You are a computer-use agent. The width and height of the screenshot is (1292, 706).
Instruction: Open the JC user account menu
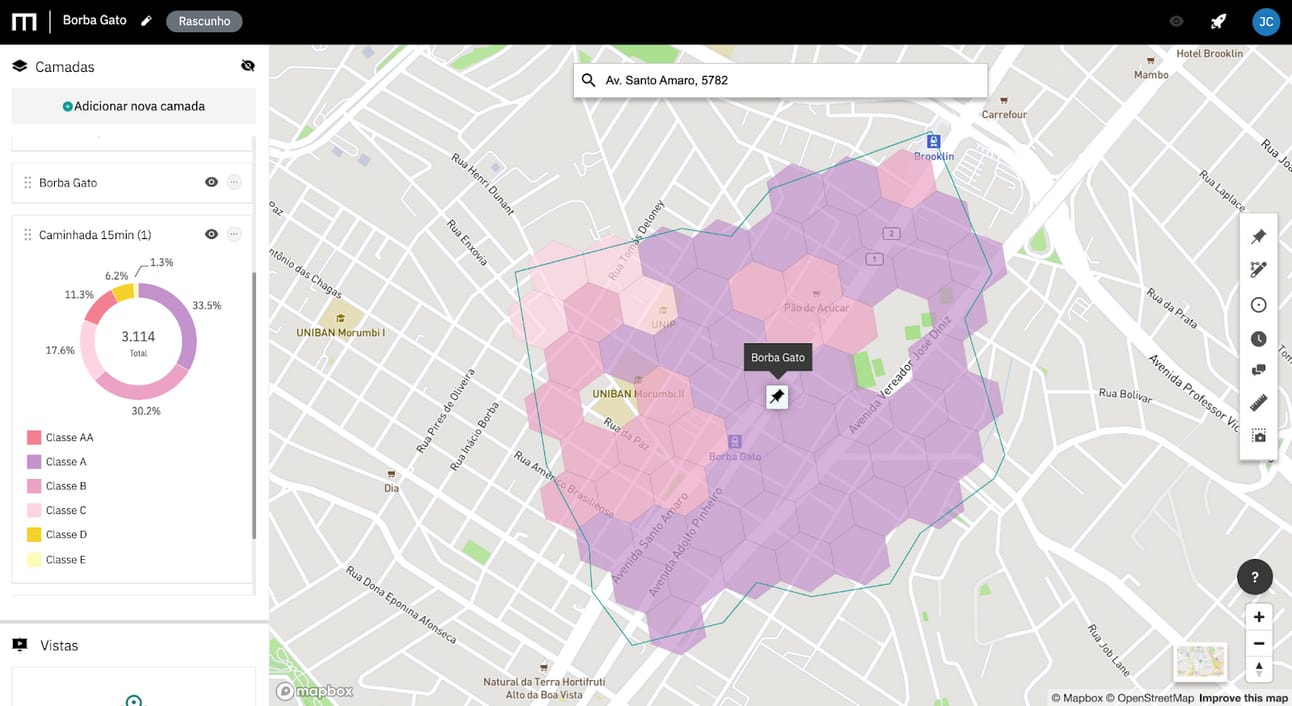click(1266, 21)
